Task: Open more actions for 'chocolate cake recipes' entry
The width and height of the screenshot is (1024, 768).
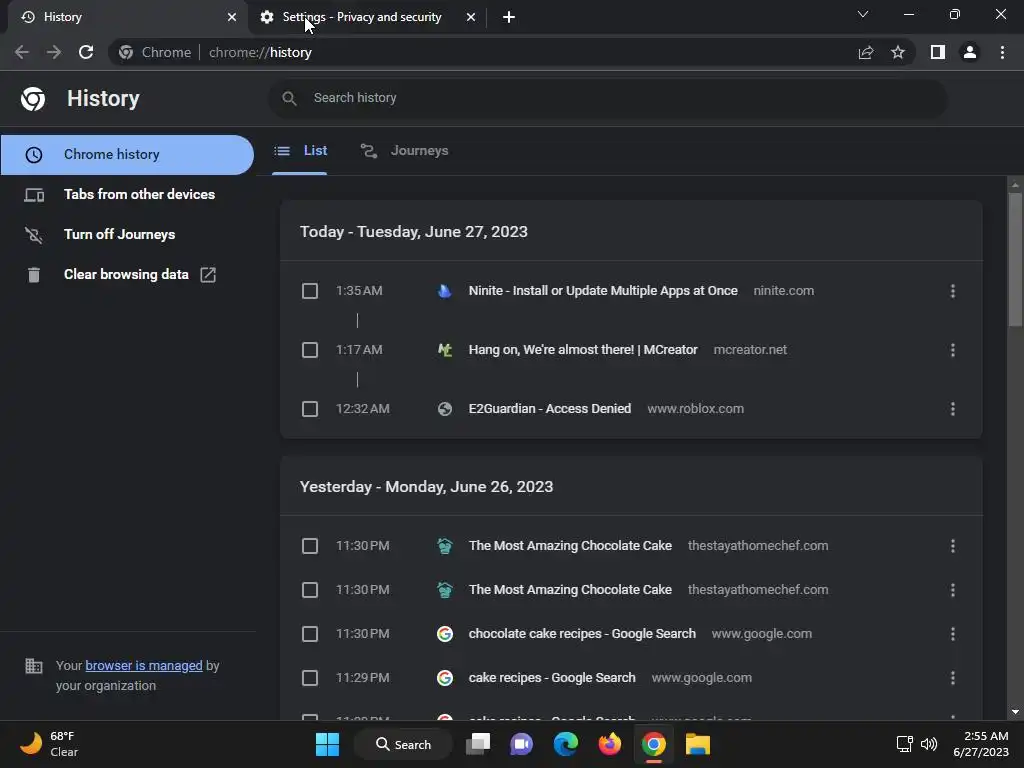Action: tap(953, 634)
